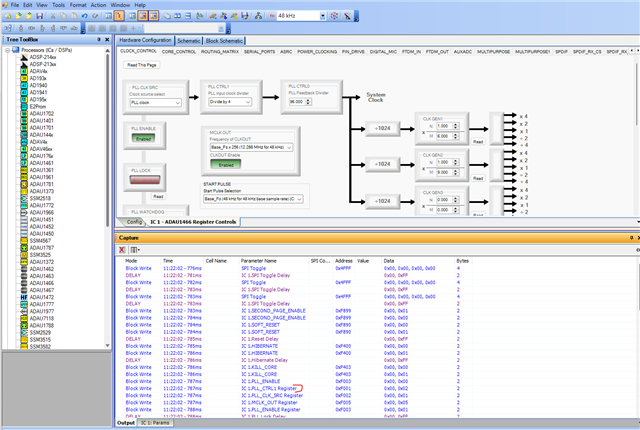
Task: Click the network hierarchy toolbar icon
Action: click(x=258, y=16)
